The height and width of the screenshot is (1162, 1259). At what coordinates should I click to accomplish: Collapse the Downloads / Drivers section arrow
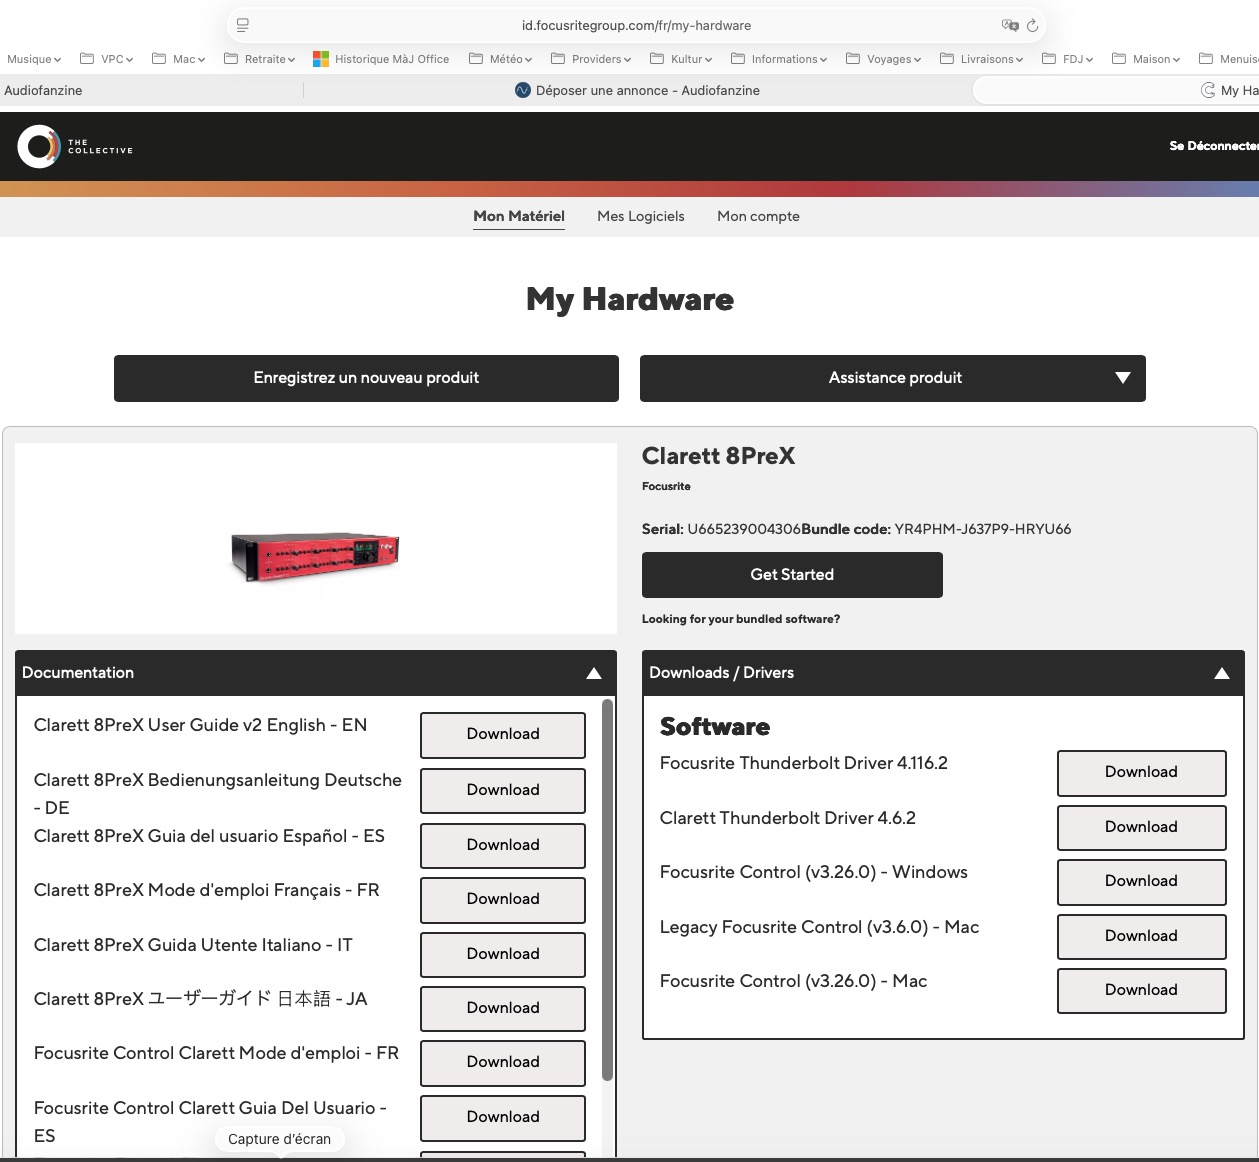click(1222, 673)
